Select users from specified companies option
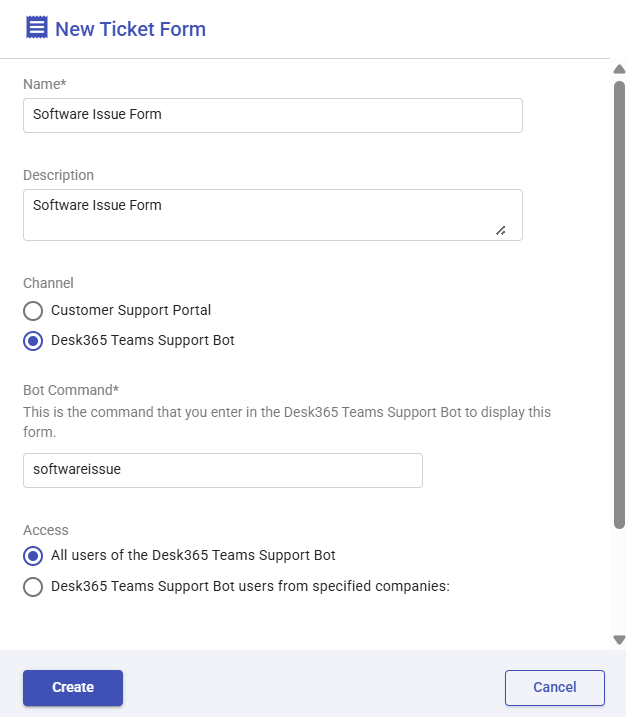Viewport: 626px width, 717px height. point(33,587)
